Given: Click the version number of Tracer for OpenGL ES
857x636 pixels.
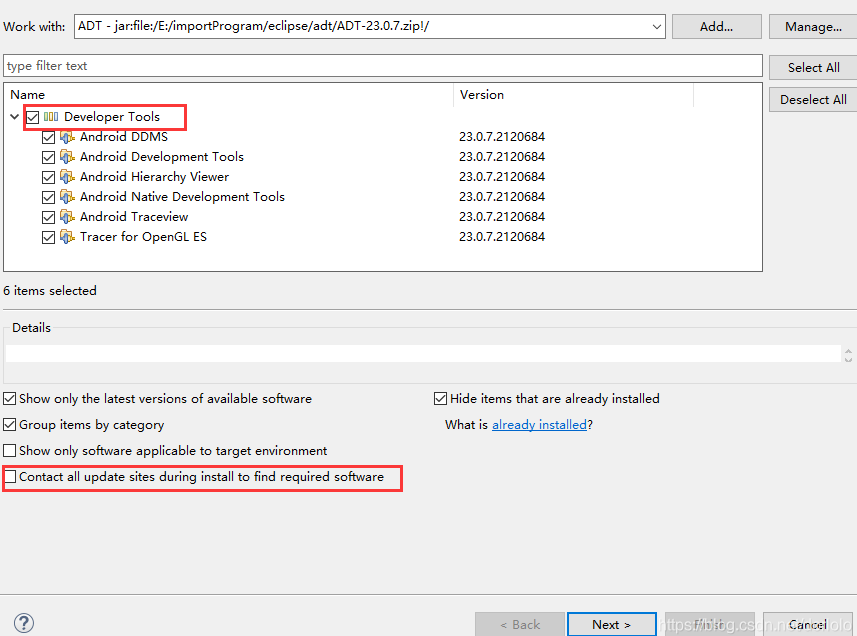Looking at the screenshot, I should 502,237.
